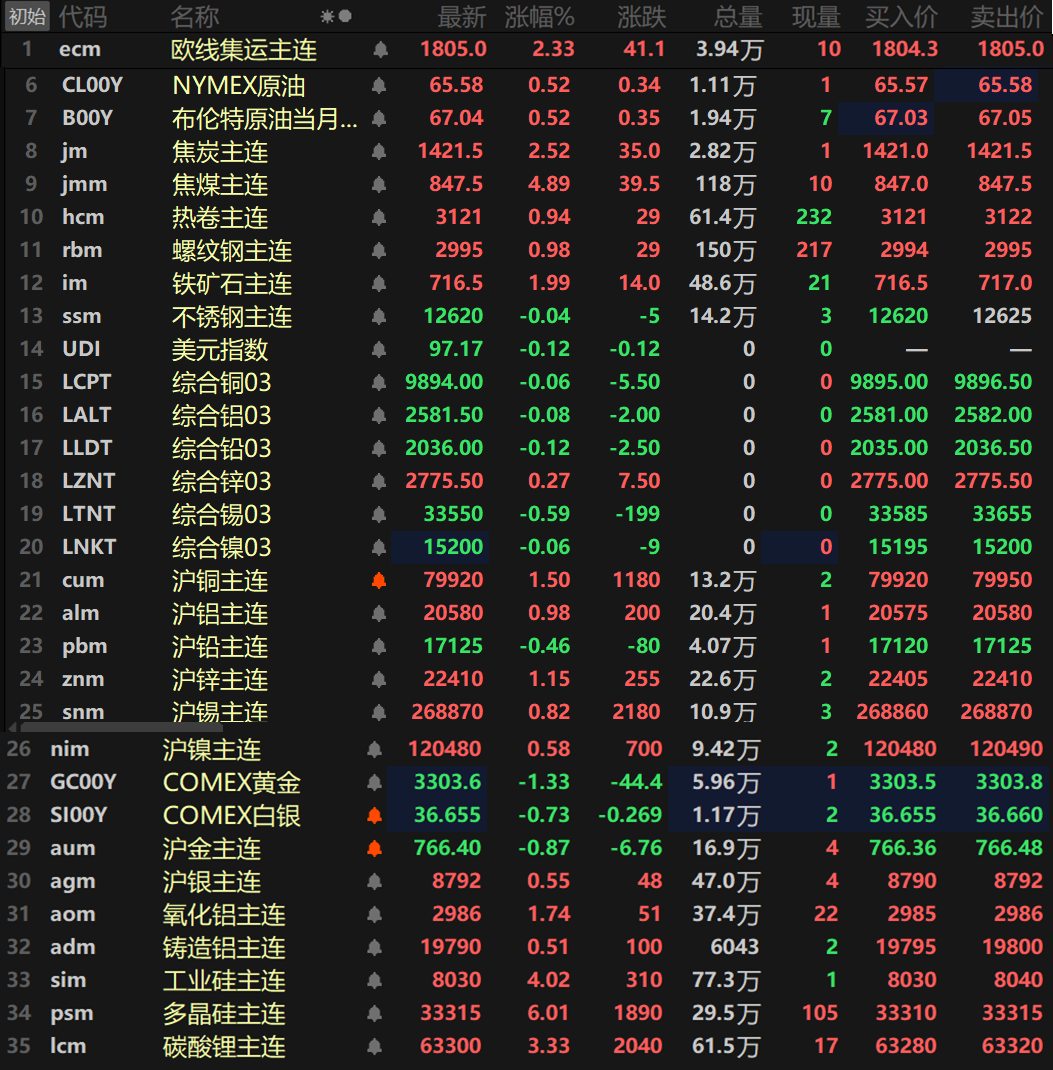Select the 氧化铝主连 contract name
Screen dimensions: 1053x1070
[224, 915]
